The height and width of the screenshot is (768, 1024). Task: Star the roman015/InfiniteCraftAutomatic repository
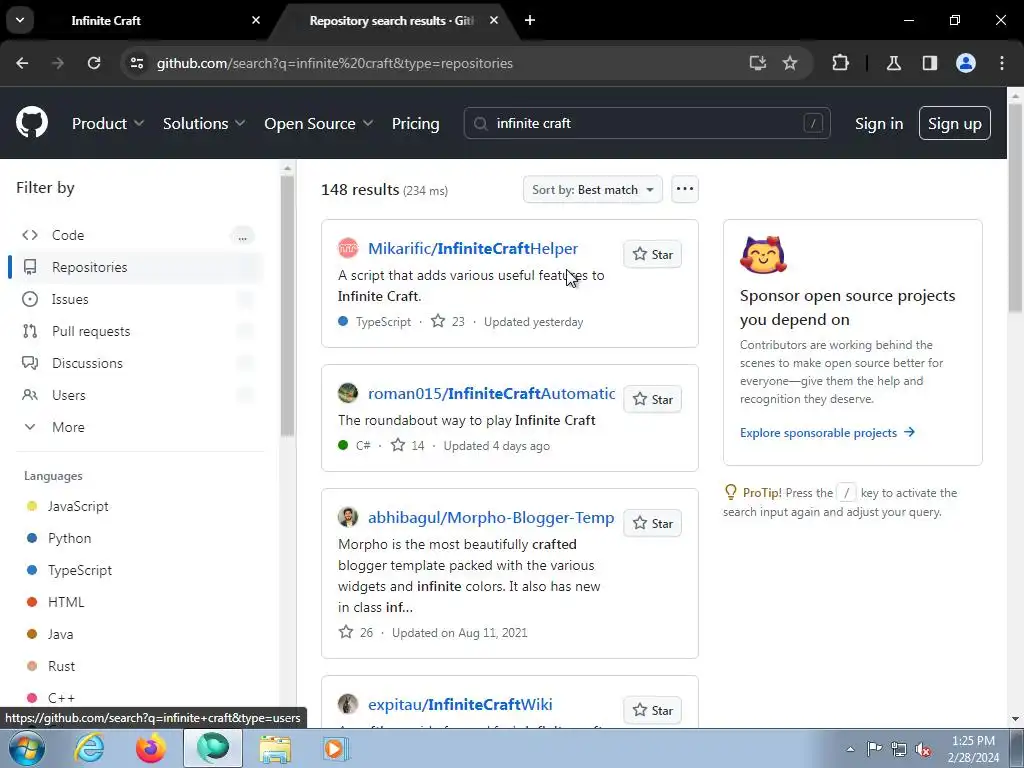(x=652, y=399)
